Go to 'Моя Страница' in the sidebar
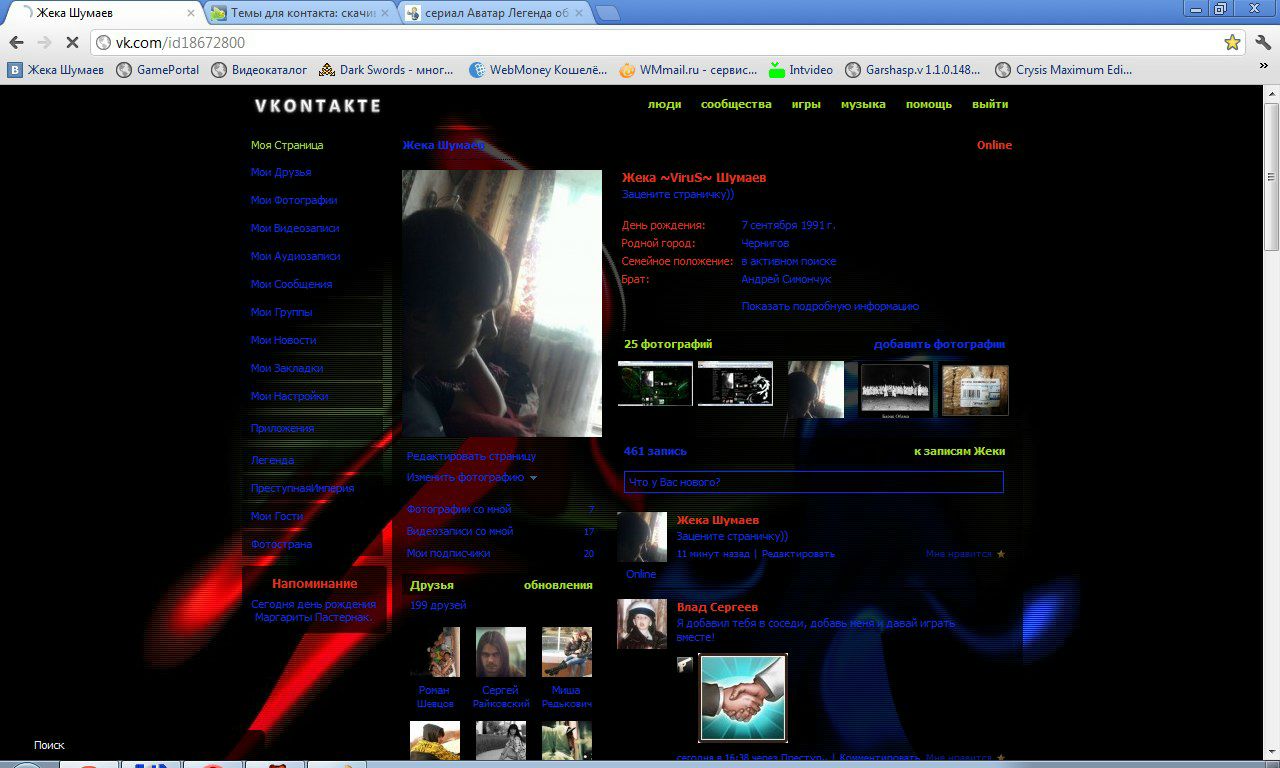This screenshot has width=1280, height=768. (x=287, y=145)
